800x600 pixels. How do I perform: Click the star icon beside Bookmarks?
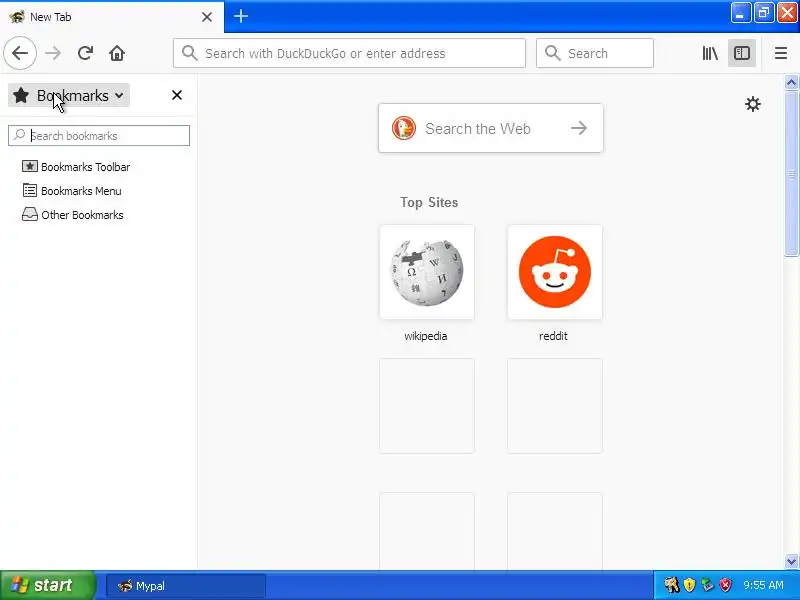(21, 95)
